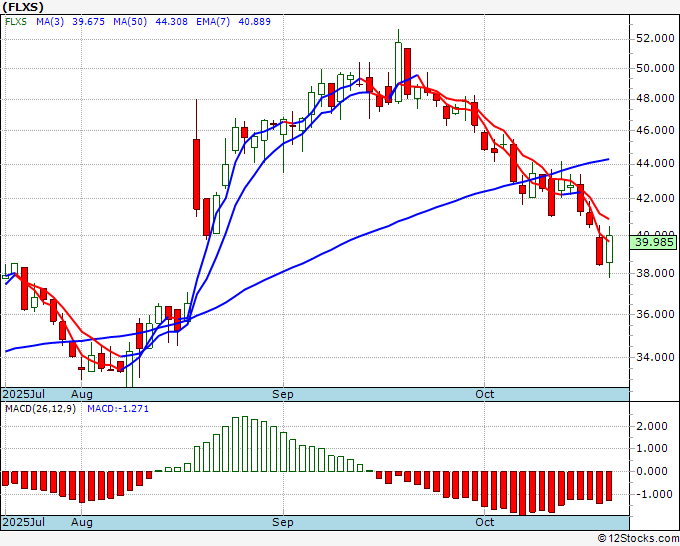Click the EMA(7) value 40.889
The image size is (680, 546).
255,22
